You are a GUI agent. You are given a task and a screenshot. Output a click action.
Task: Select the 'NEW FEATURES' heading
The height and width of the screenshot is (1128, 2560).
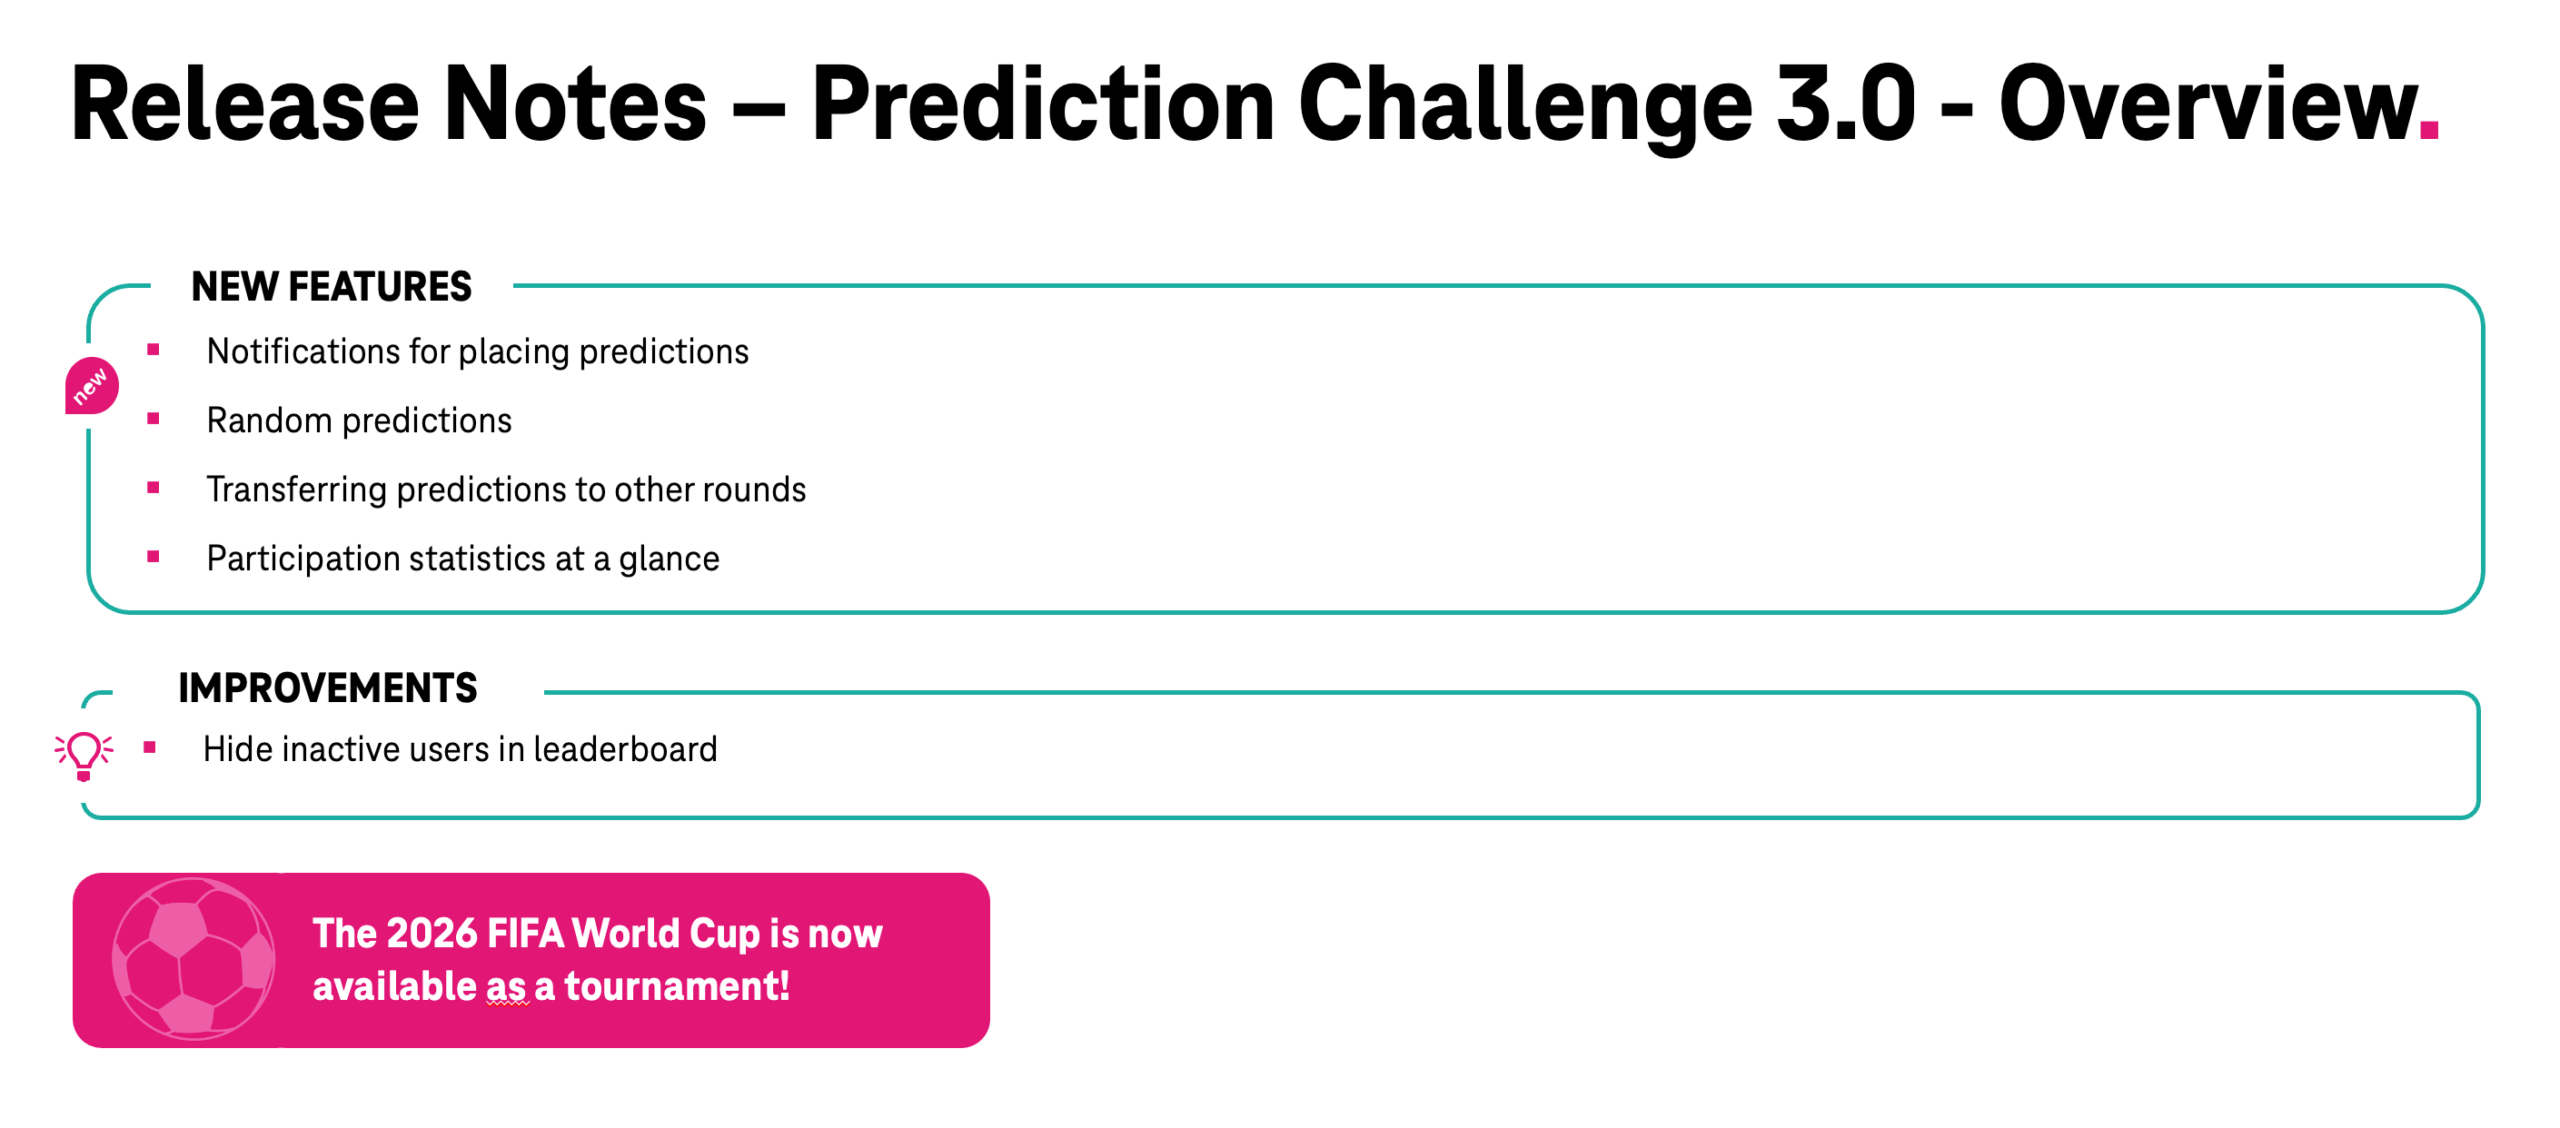pos(331,287)
